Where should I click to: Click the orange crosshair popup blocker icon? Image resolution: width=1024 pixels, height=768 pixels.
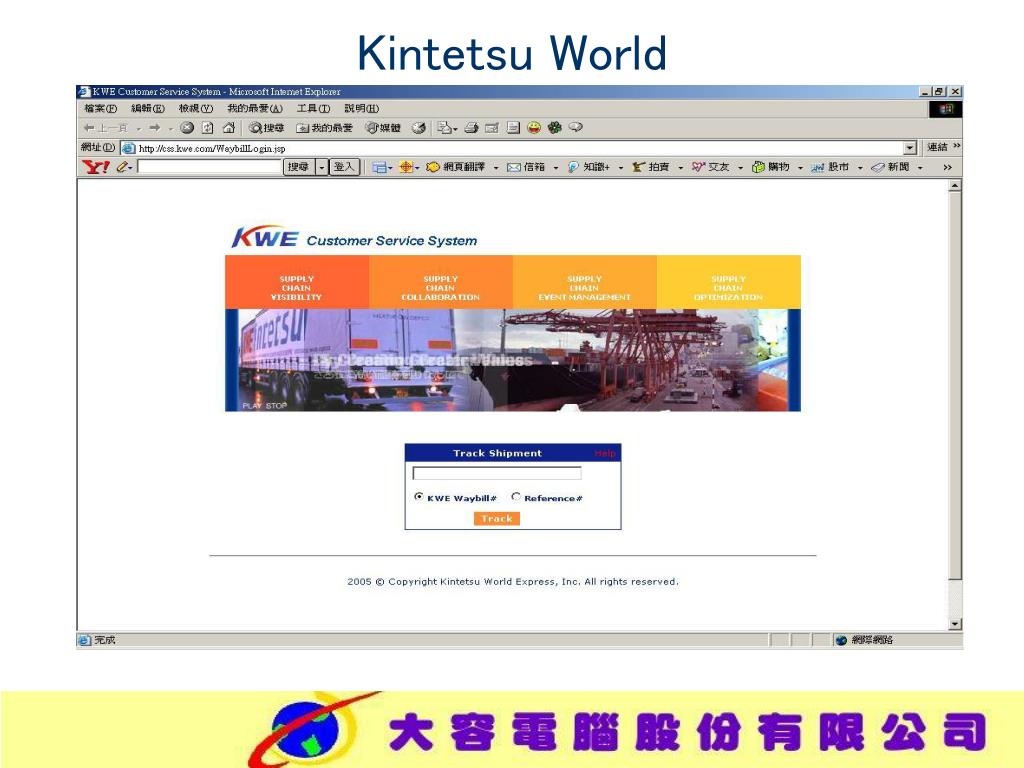coord(406,167)
